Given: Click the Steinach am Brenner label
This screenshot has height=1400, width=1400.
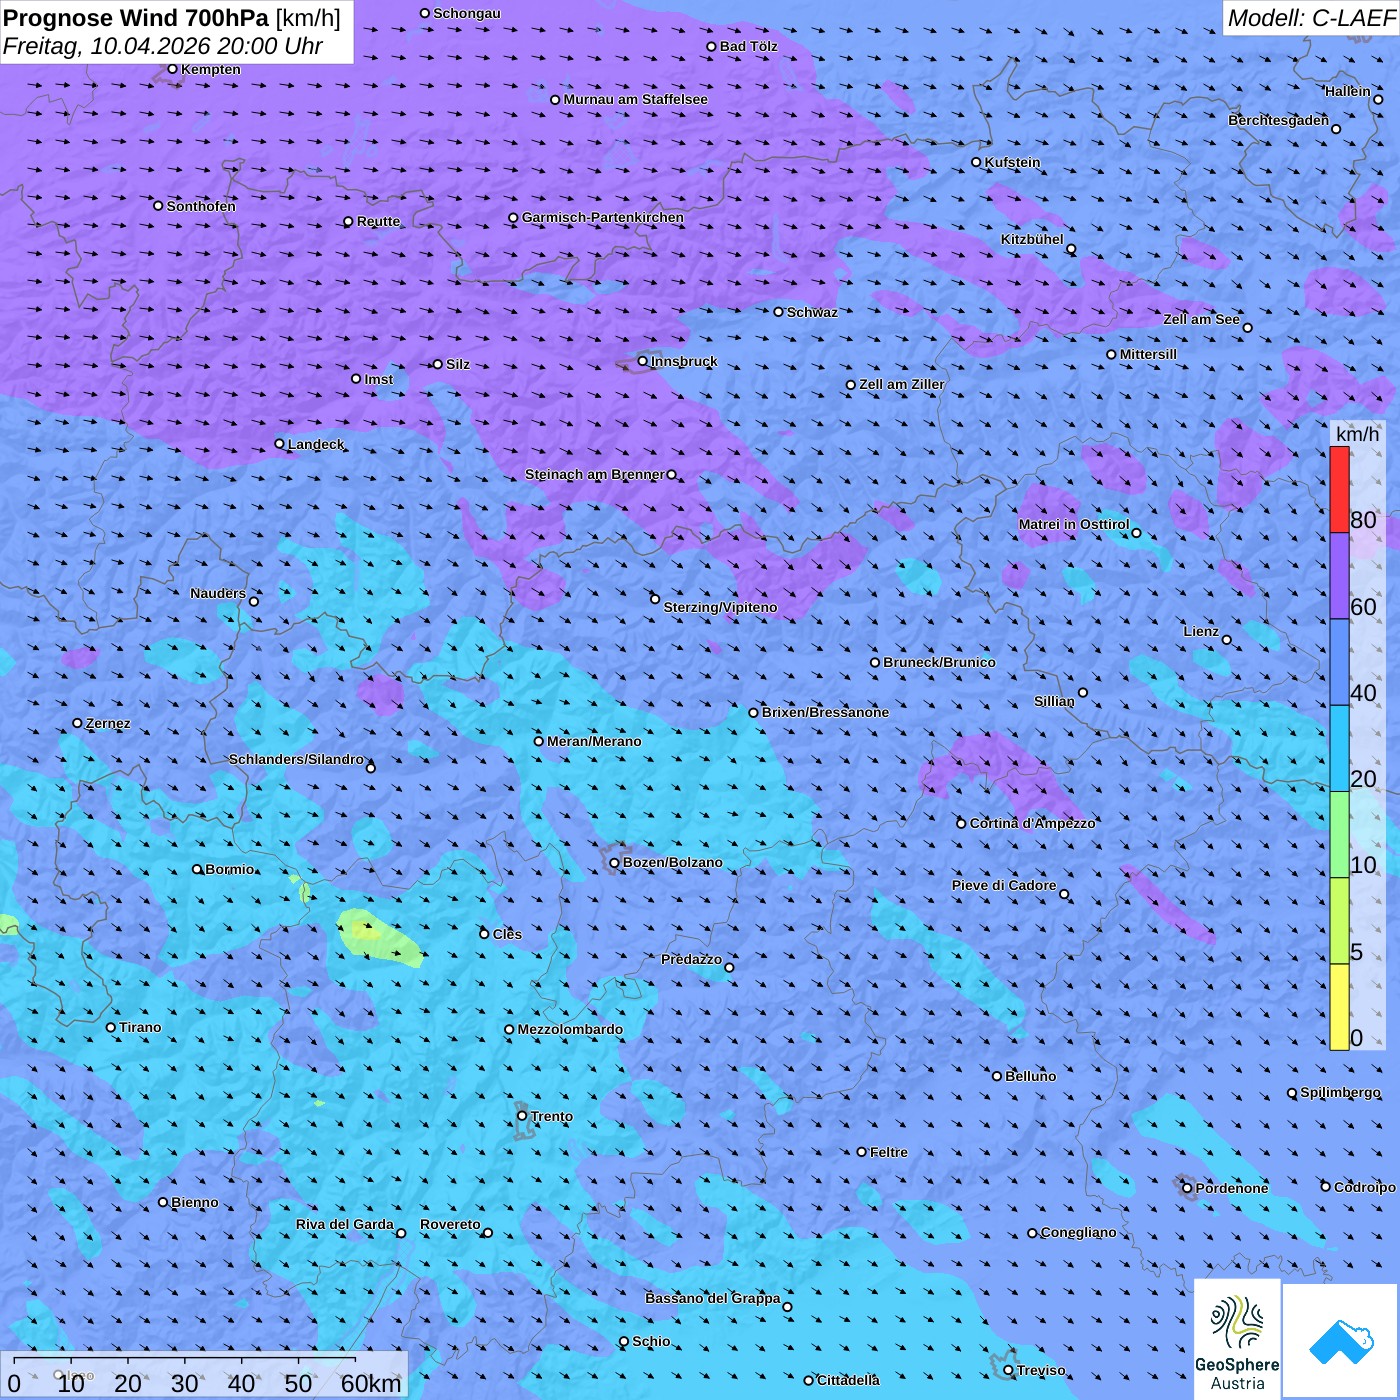Looking at the screenshot, I should (x=595, y=474).
